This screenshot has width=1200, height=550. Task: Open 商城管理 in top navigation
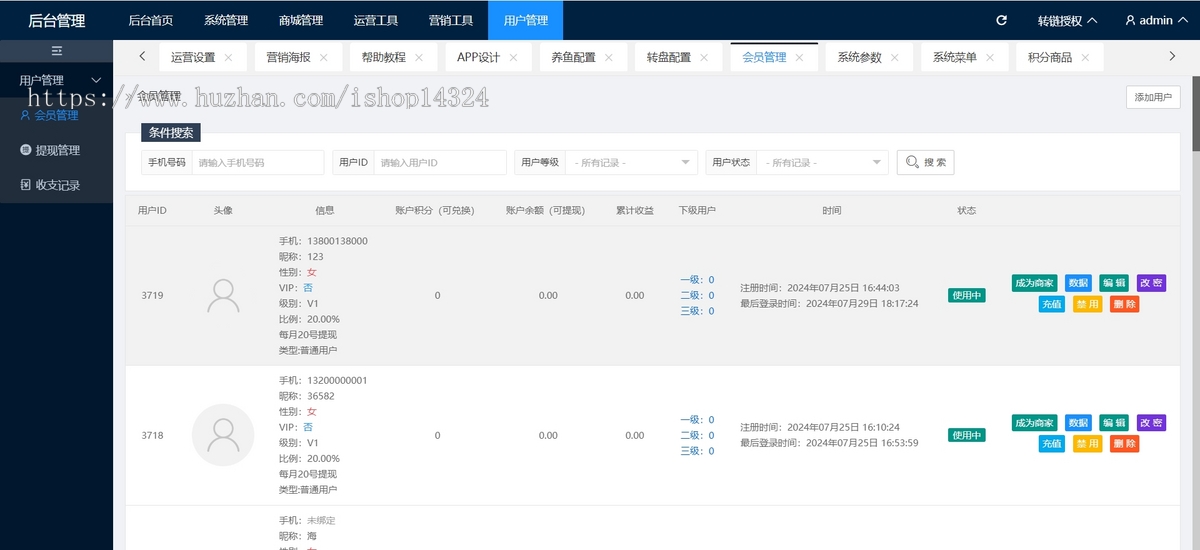pos(301,20)
